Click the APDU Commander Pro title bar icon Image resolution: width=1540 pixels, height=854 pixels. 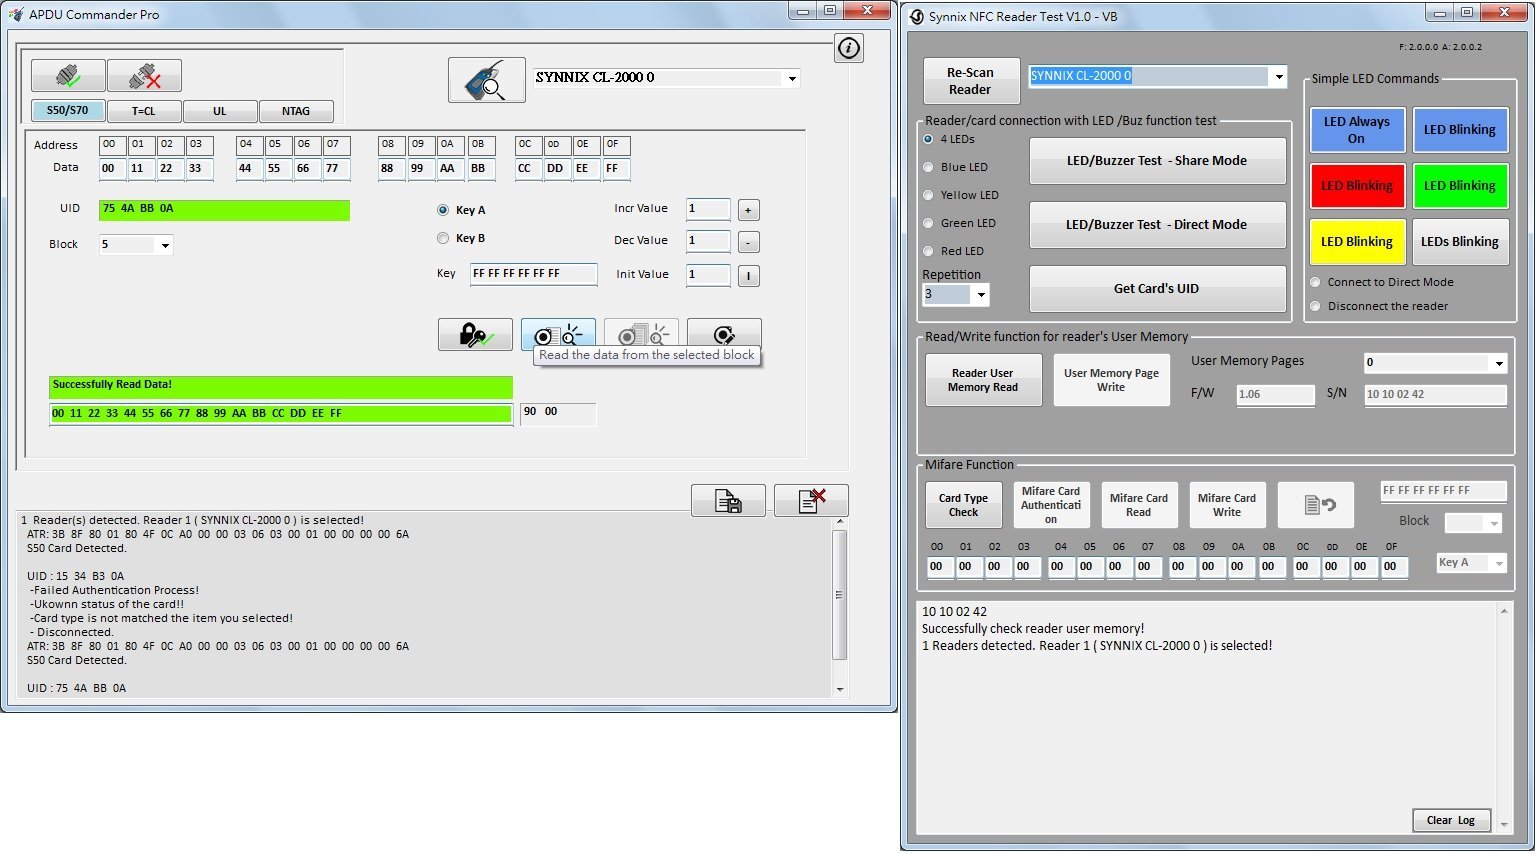coord(15,14)
